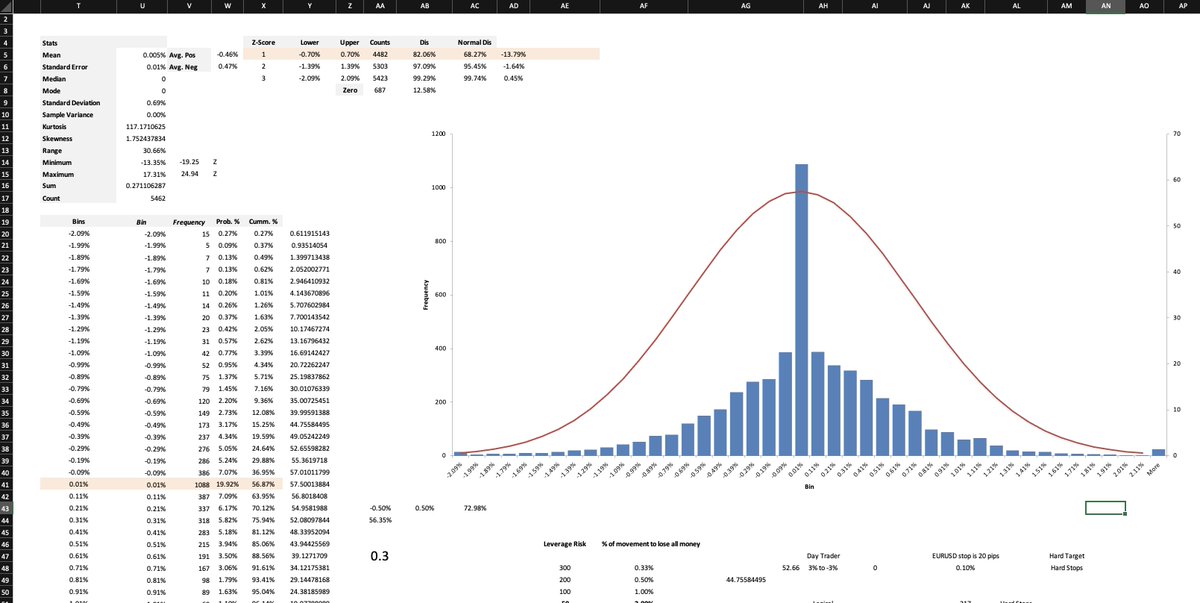Select the 'Normal Dis' header cell
Image resolution: width=1200 pixels, height=603 pixels.
pyautogui.click(x=473, y=43)
